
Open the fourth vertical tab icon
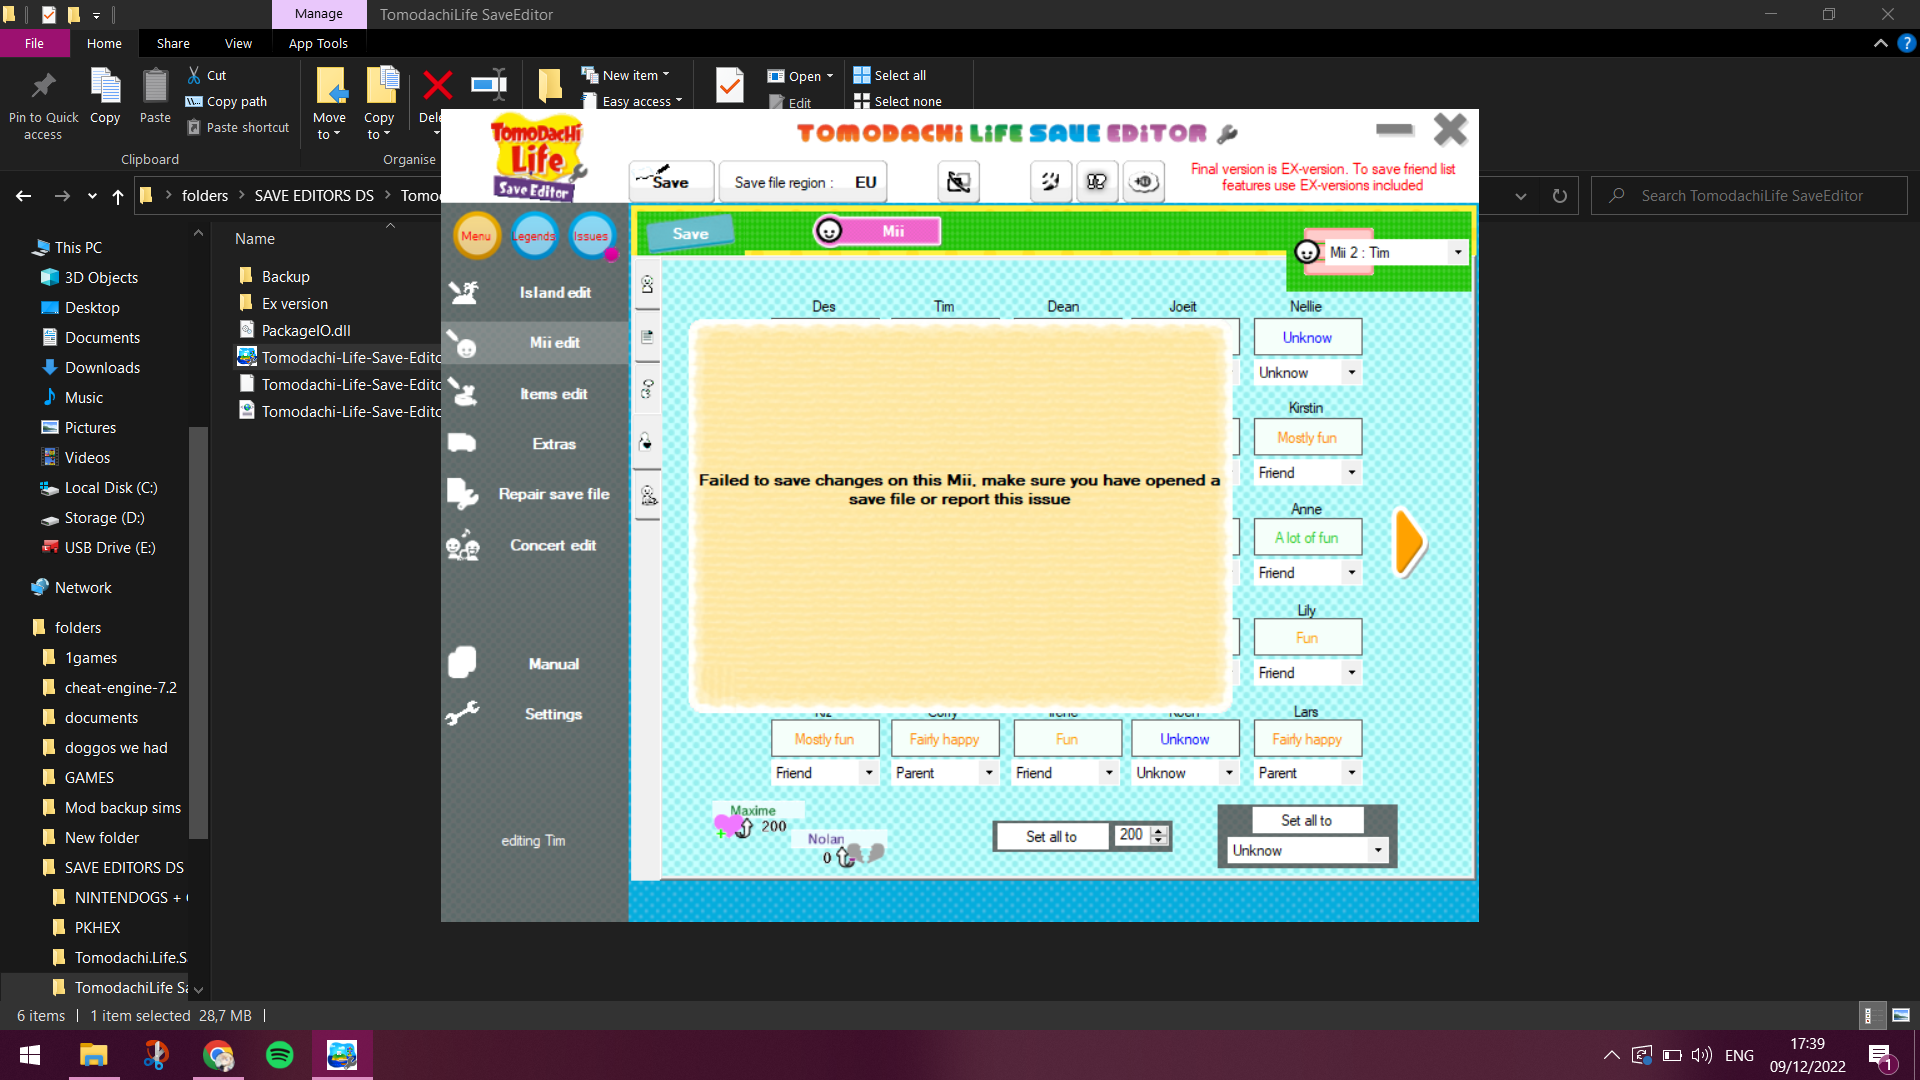tap(647, 442)
